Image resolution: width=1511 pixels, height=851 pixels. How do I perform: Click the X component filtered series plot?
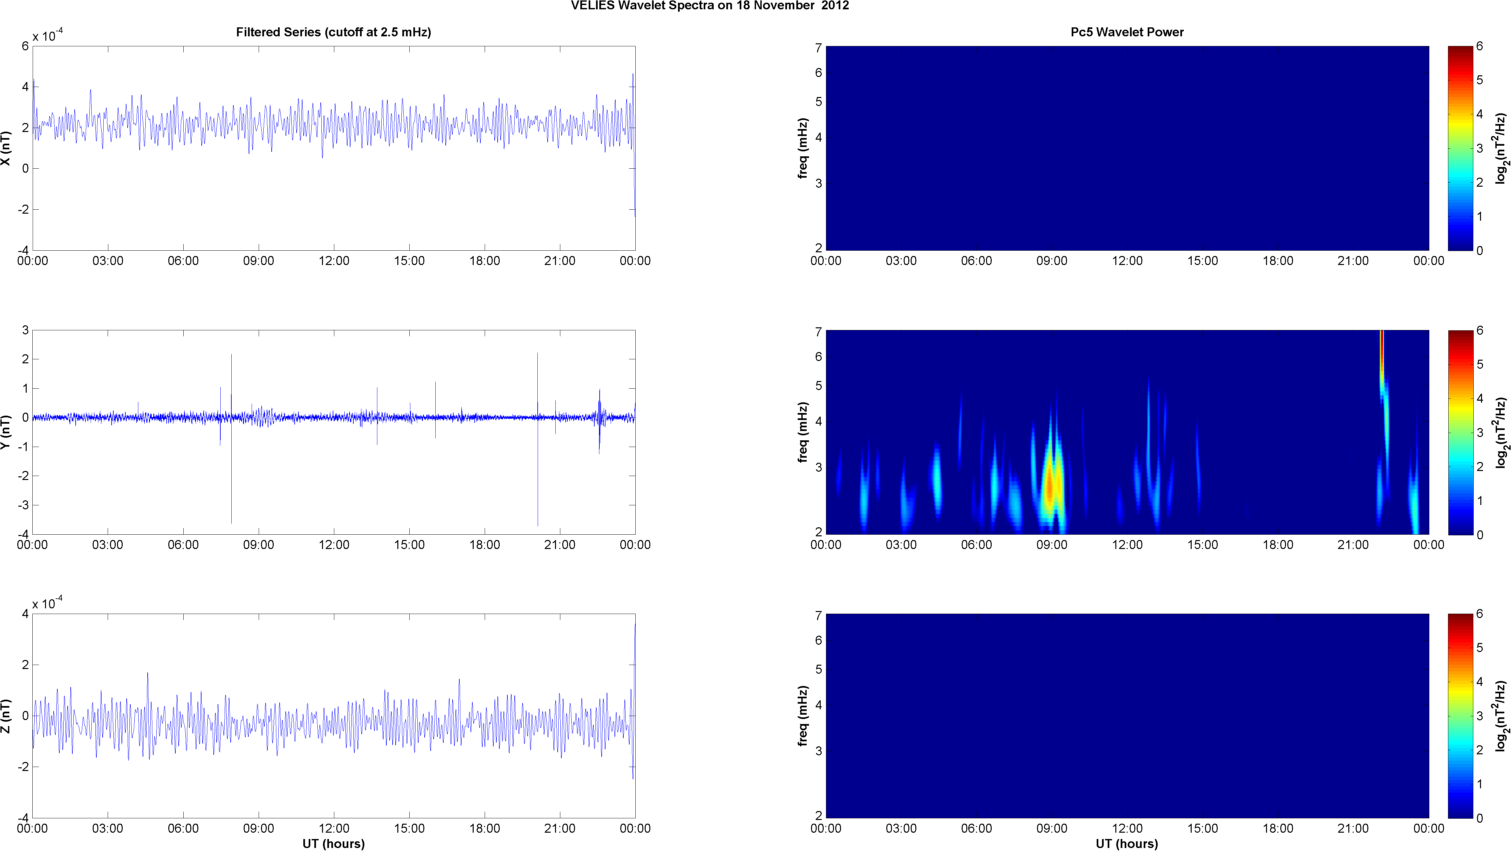tap(334, 148)
